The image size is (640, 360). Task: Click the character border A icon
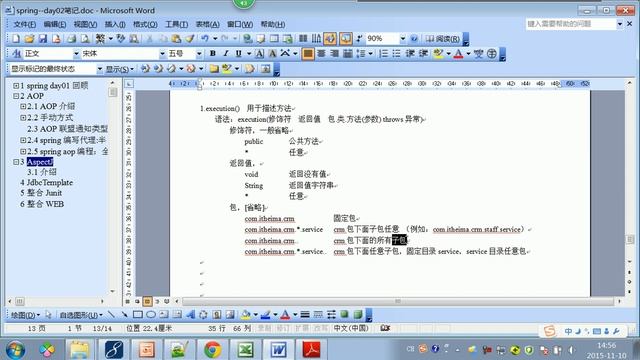(x=260, y=53)
